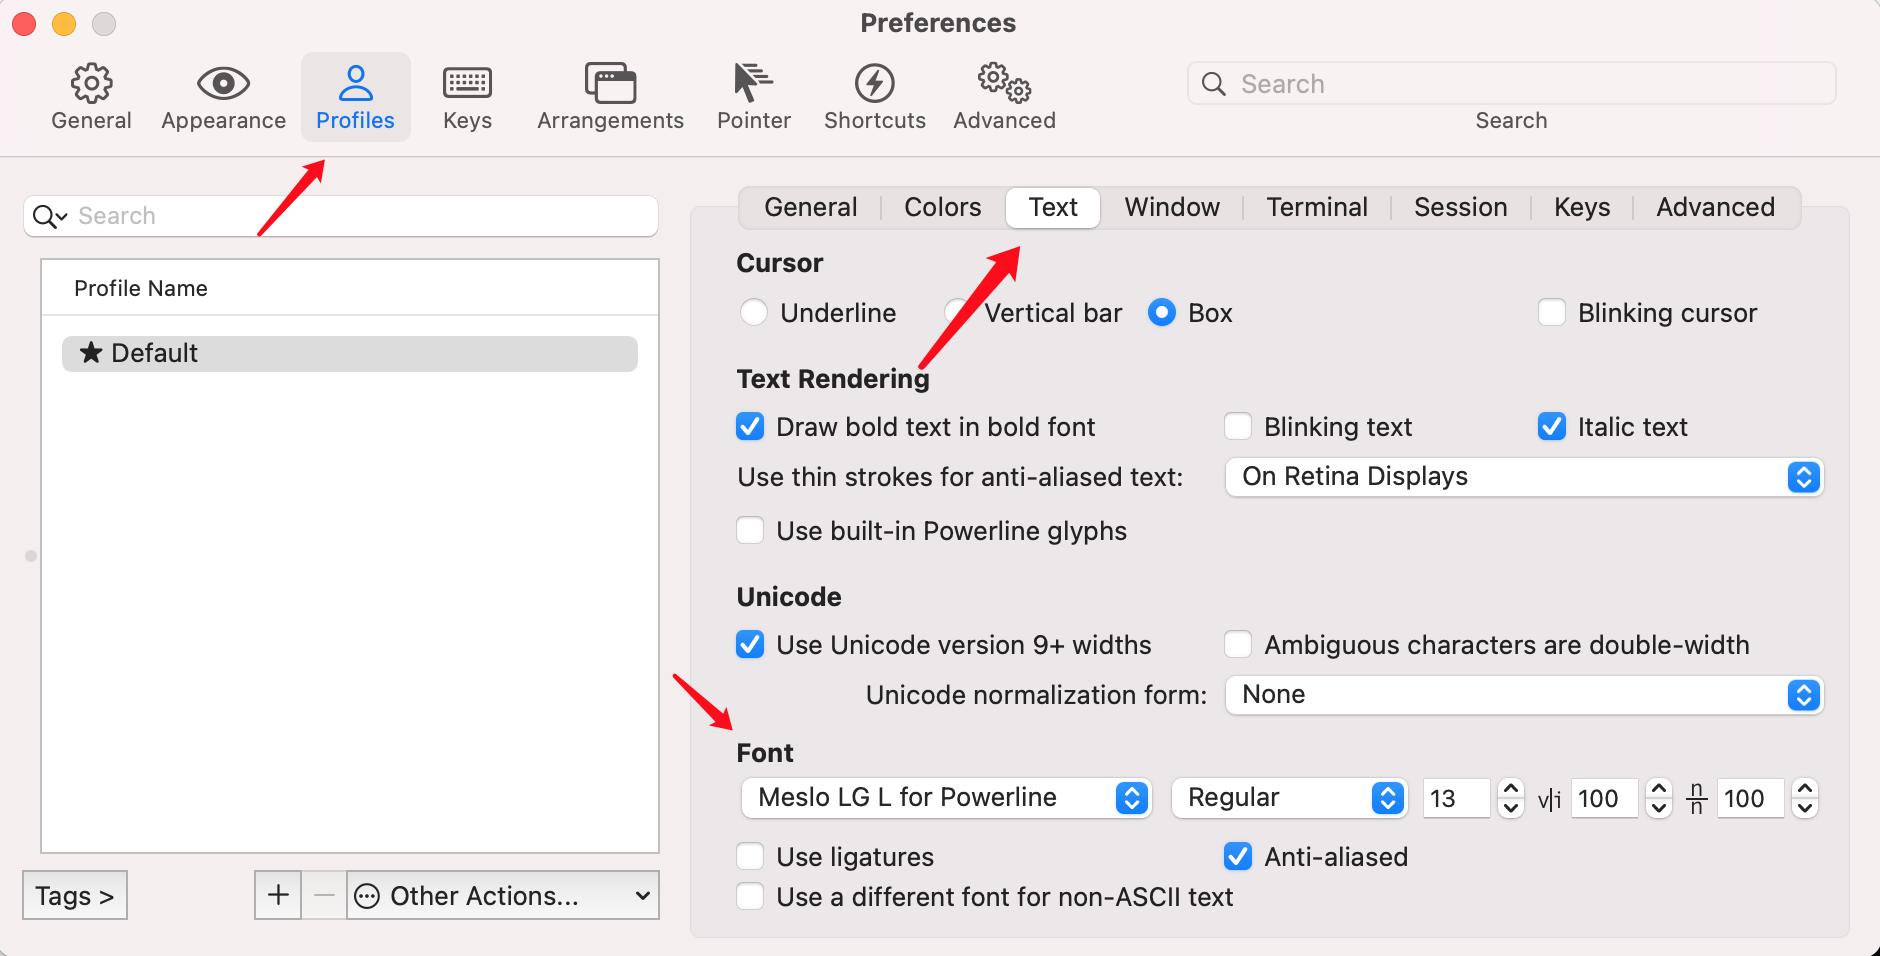Click the profile list search field
1880x956 pixels.
pyautogui.click(x=341, y=216)
